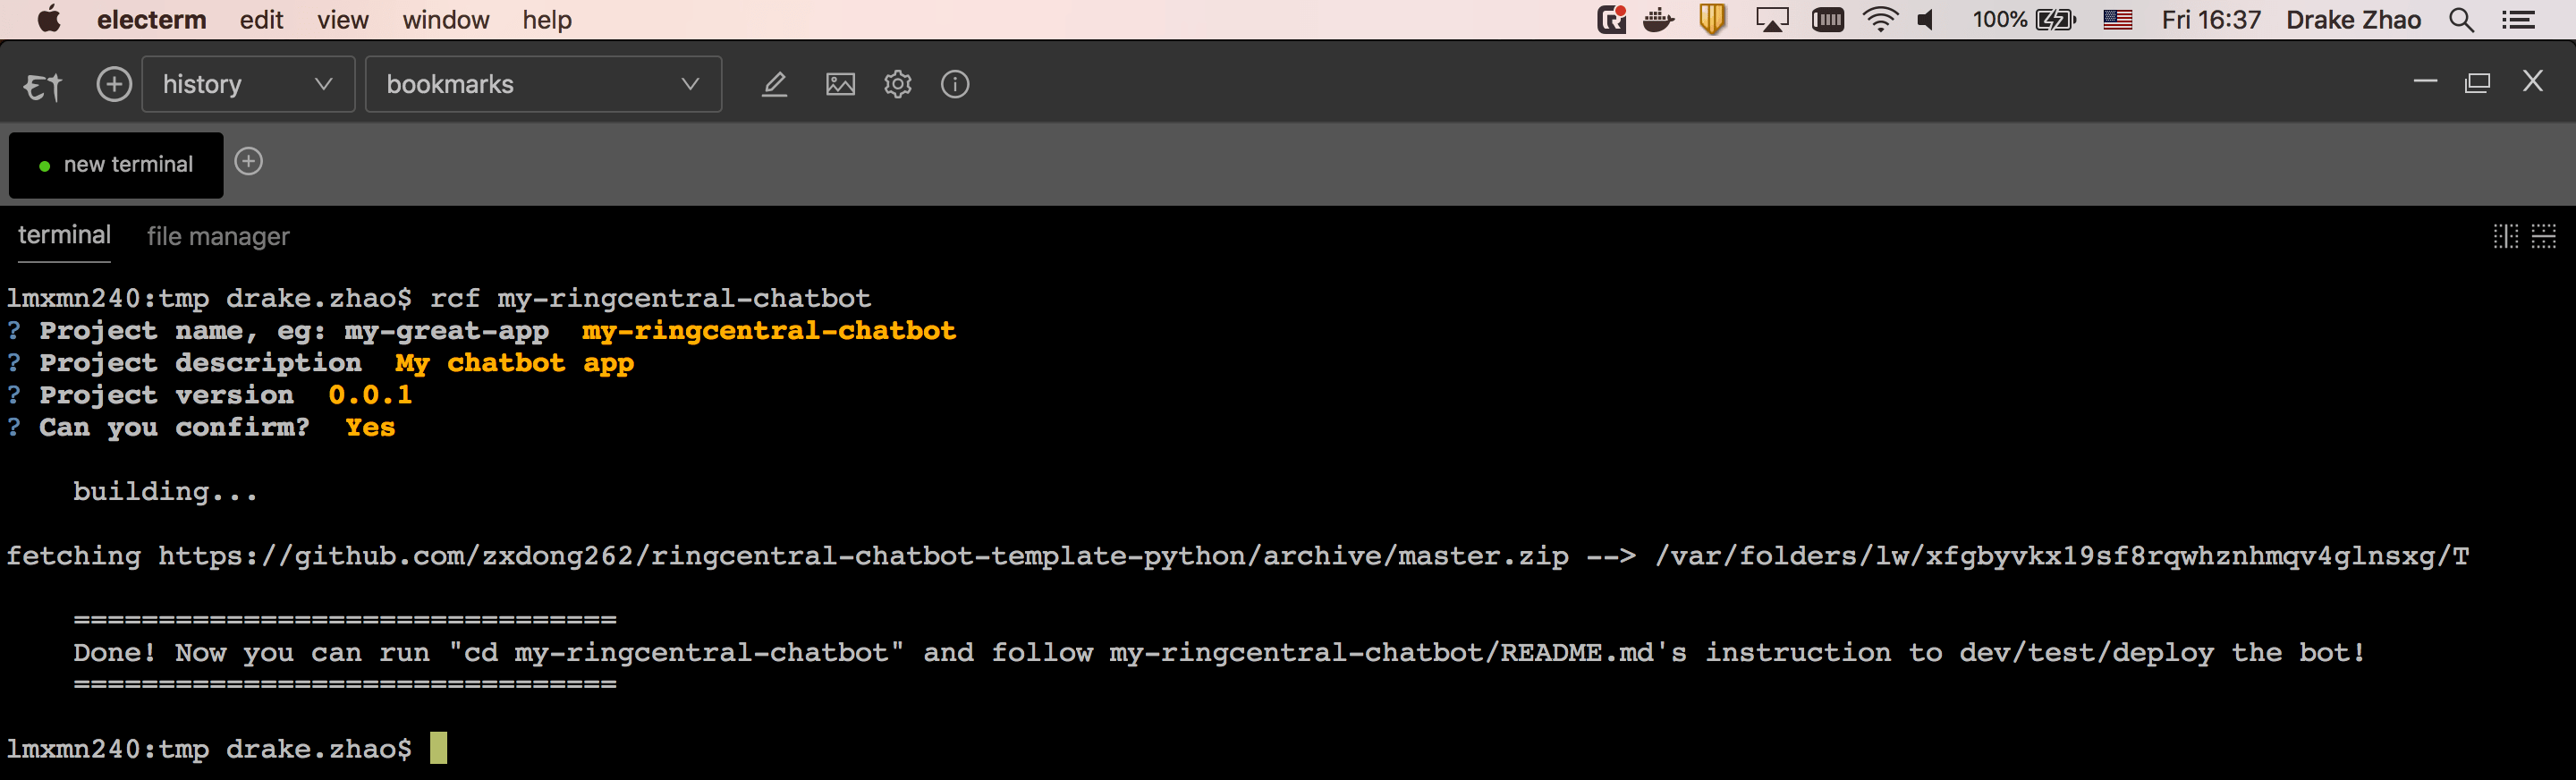Open the electerm edit/pencil icon

(775, 84)
